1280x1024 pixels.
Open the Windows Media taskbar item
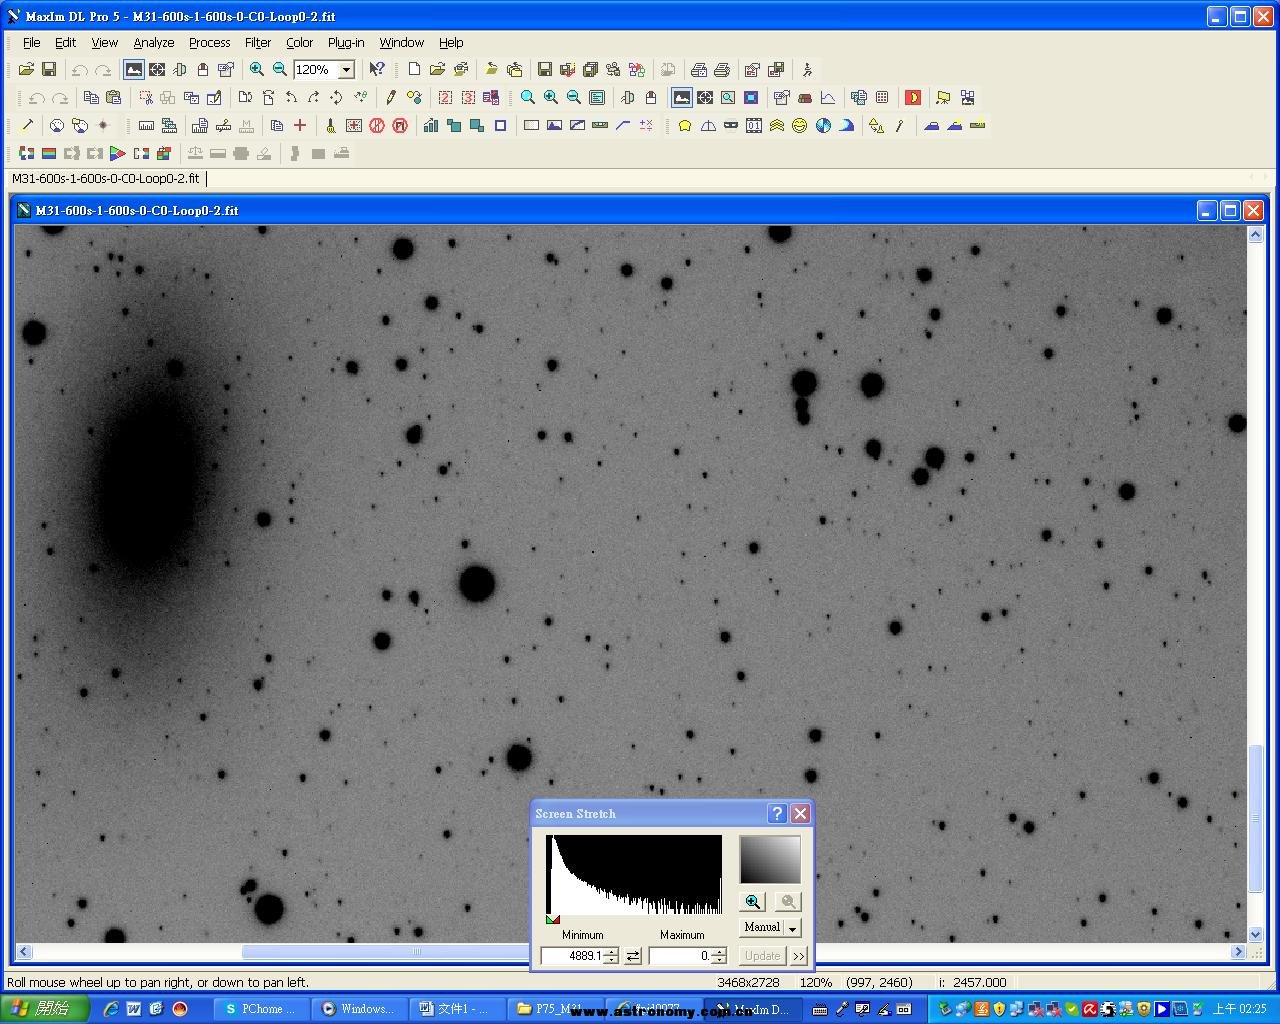coord(360,1008)
